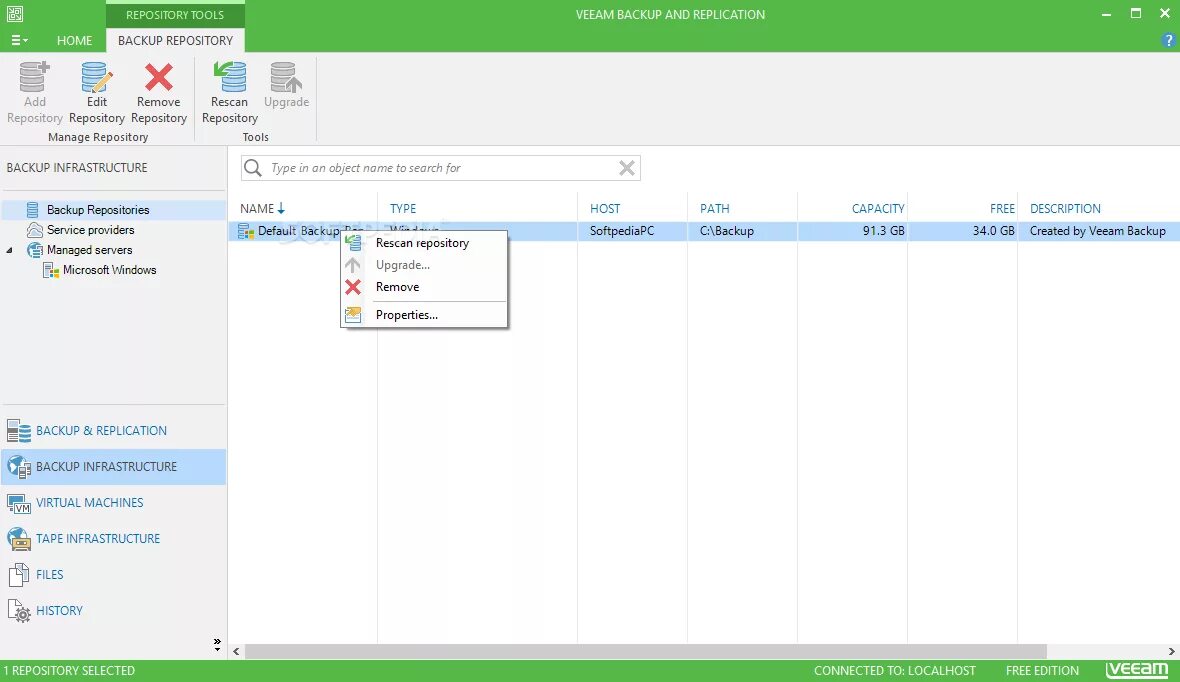Click the Add Repository ribbon icon
This screenshot has width=1180, height=682.
click(x=35, y=77)
